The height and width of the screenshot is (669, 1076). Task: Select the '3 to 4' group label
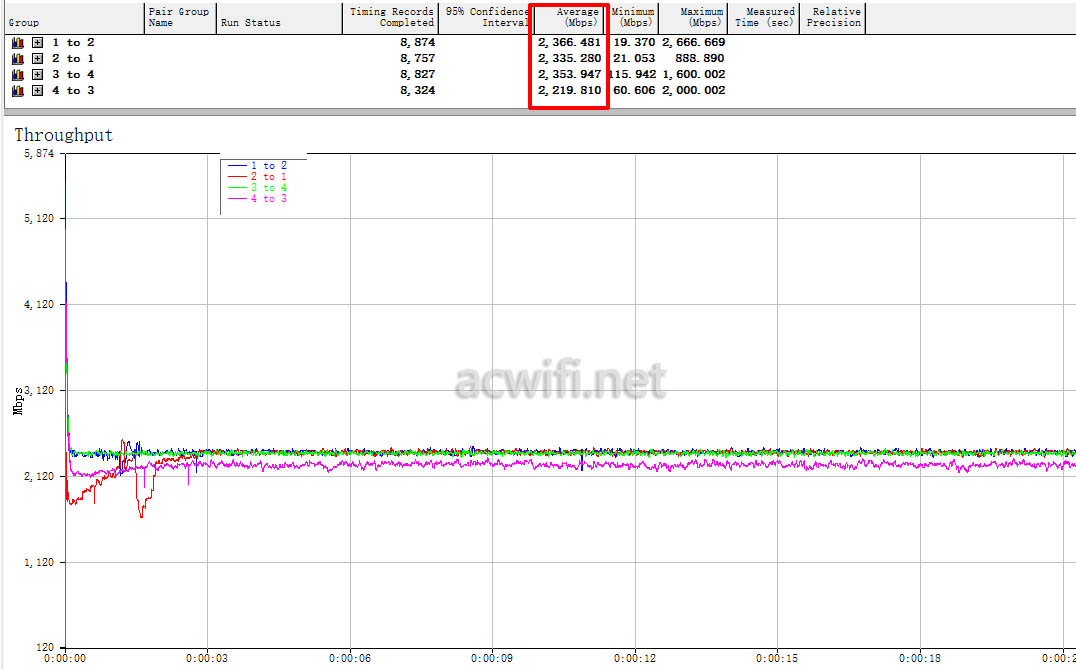click(73, 74)
